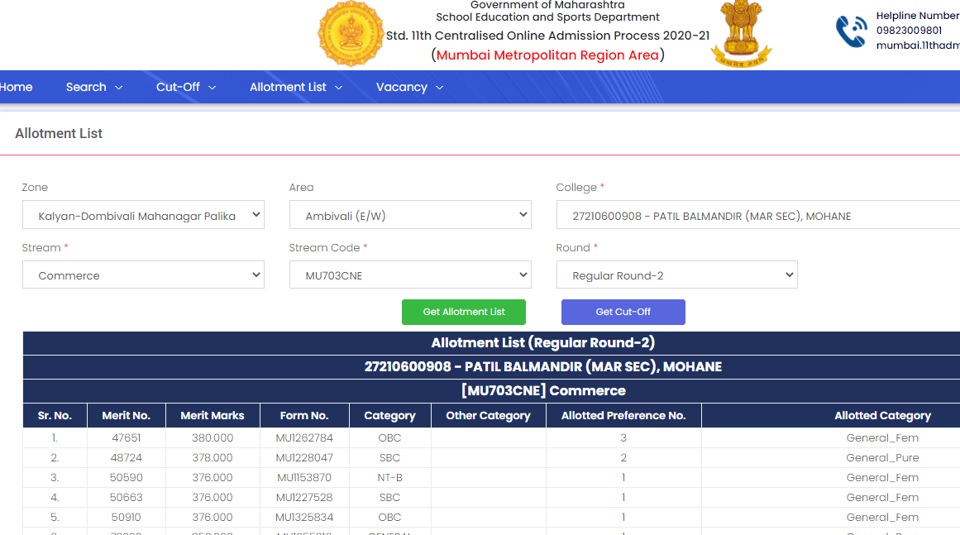Click the Indian national emblem icon
The height and width of the screenshot is (535, 960).
(742, 33)
